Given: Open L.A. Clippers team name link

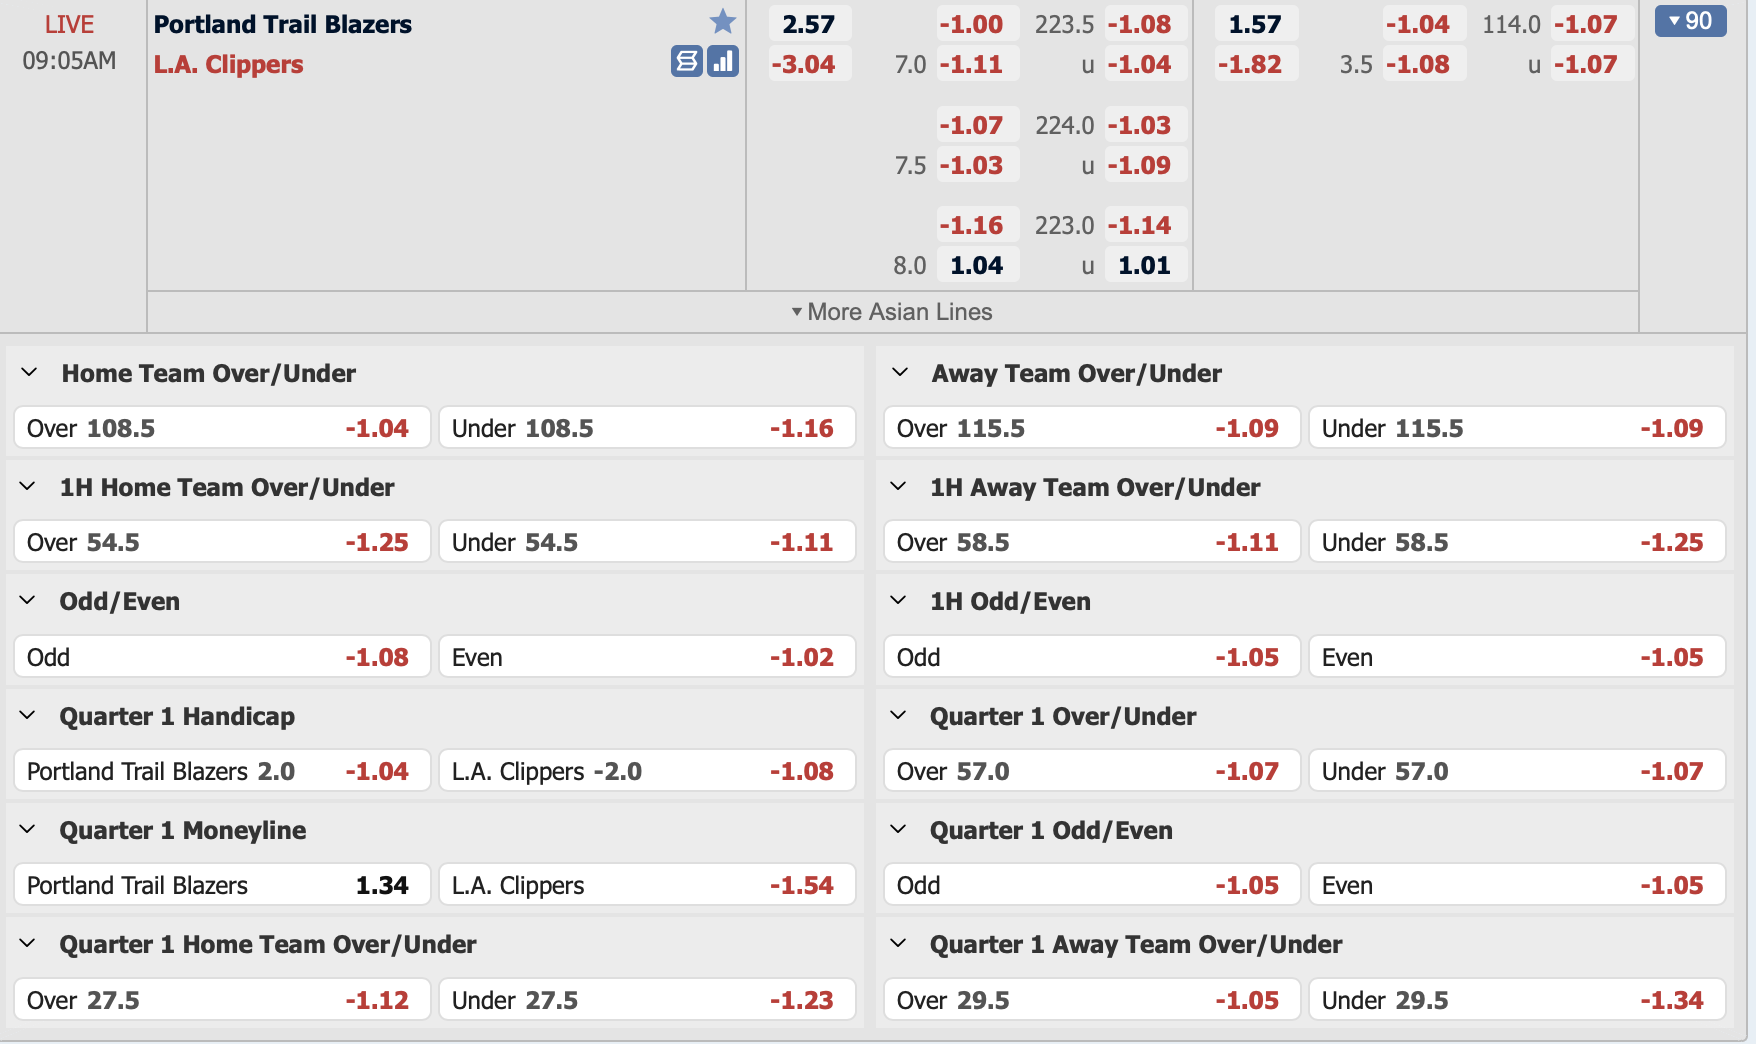Looking at the screenshot, I should click(228, 64).
